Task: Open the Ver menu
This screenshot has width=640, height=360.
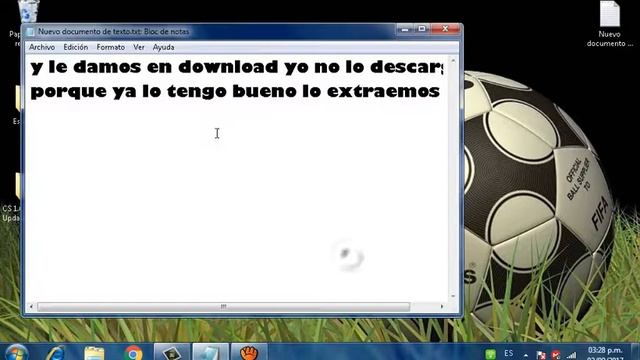Action: point(139,47)
